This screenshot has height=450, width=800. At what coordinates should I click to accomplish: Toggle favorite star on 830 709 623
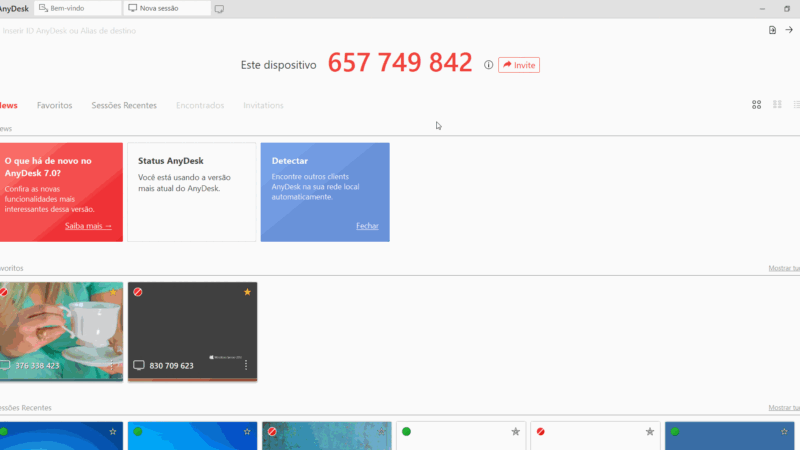(x=247, y=292)
